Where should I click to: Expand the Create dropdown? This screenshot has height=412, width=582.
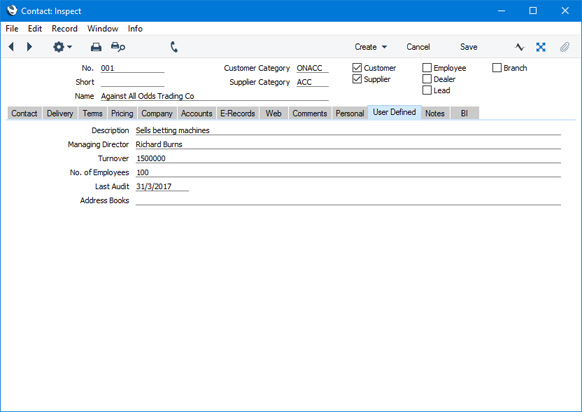point(370,47)
